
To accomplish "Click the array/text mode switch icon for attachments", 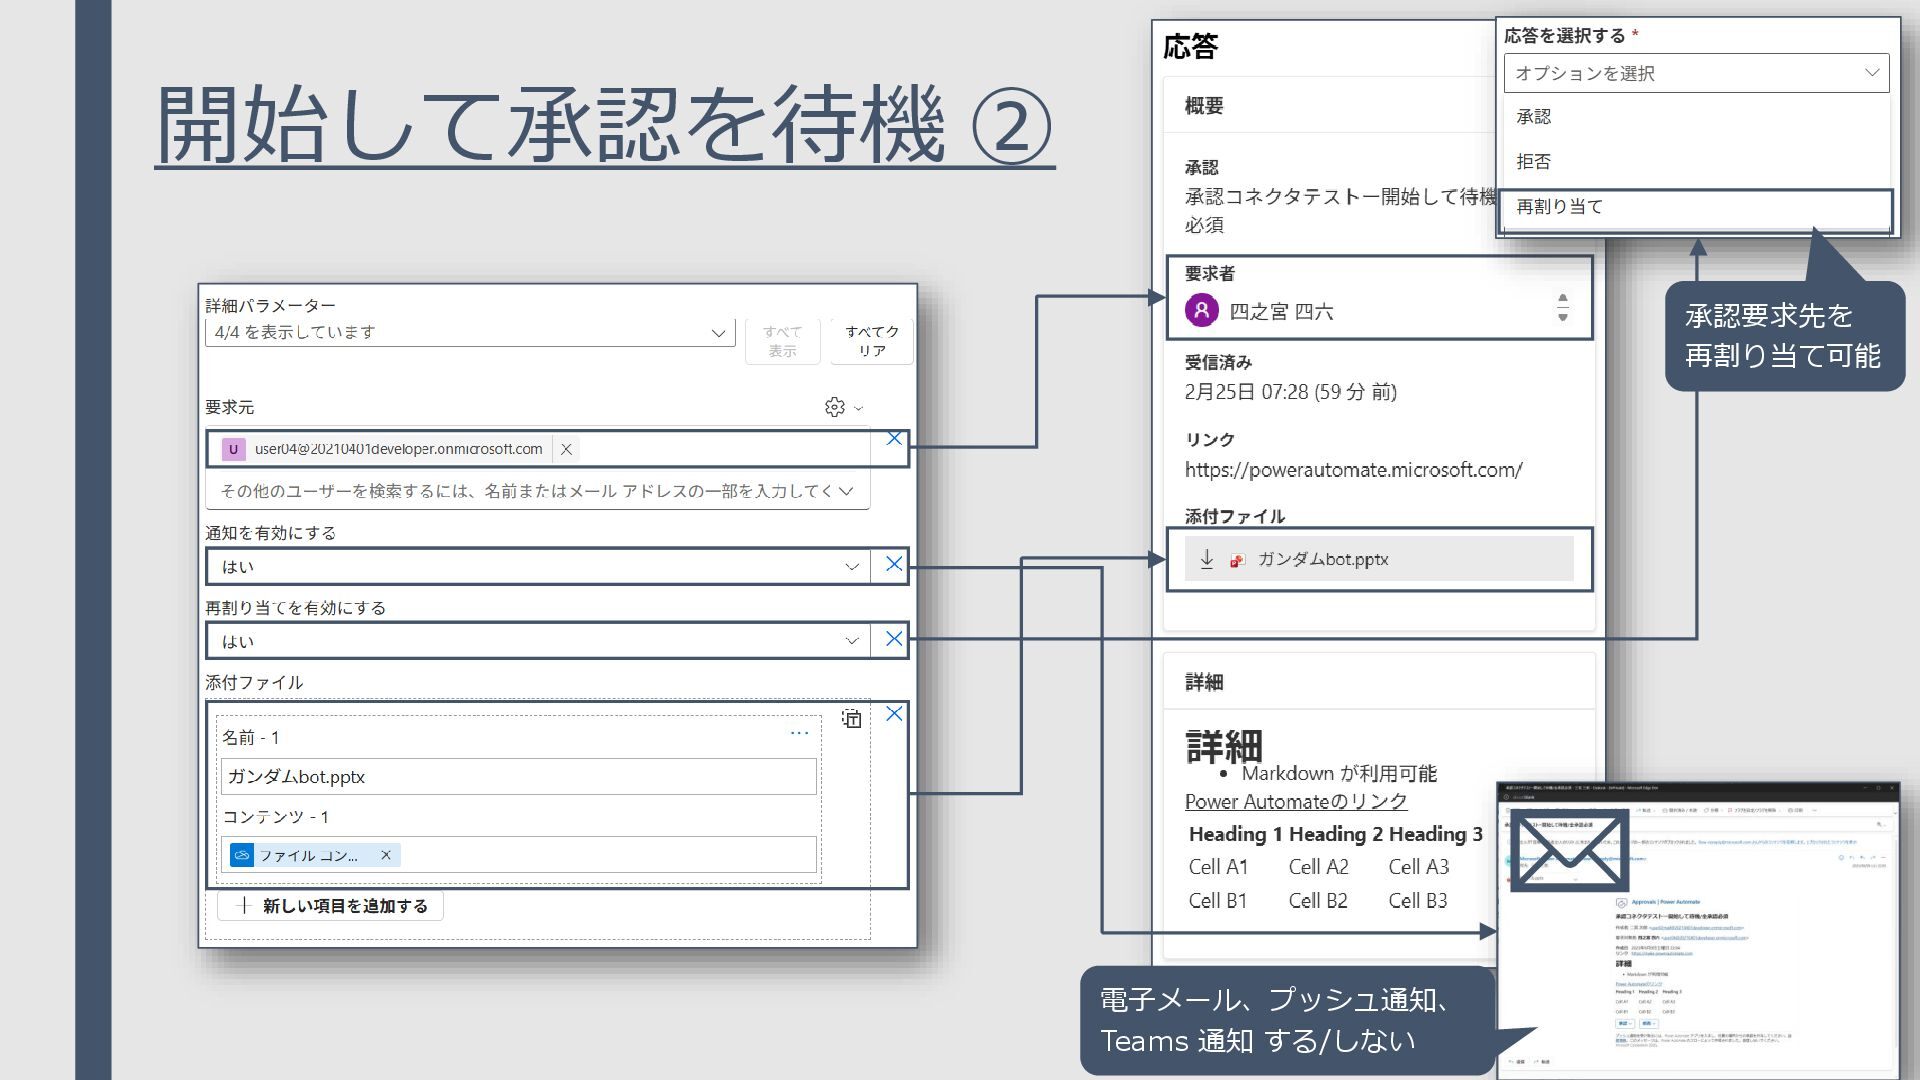I will pyautogui.click(x=851, y=718).
